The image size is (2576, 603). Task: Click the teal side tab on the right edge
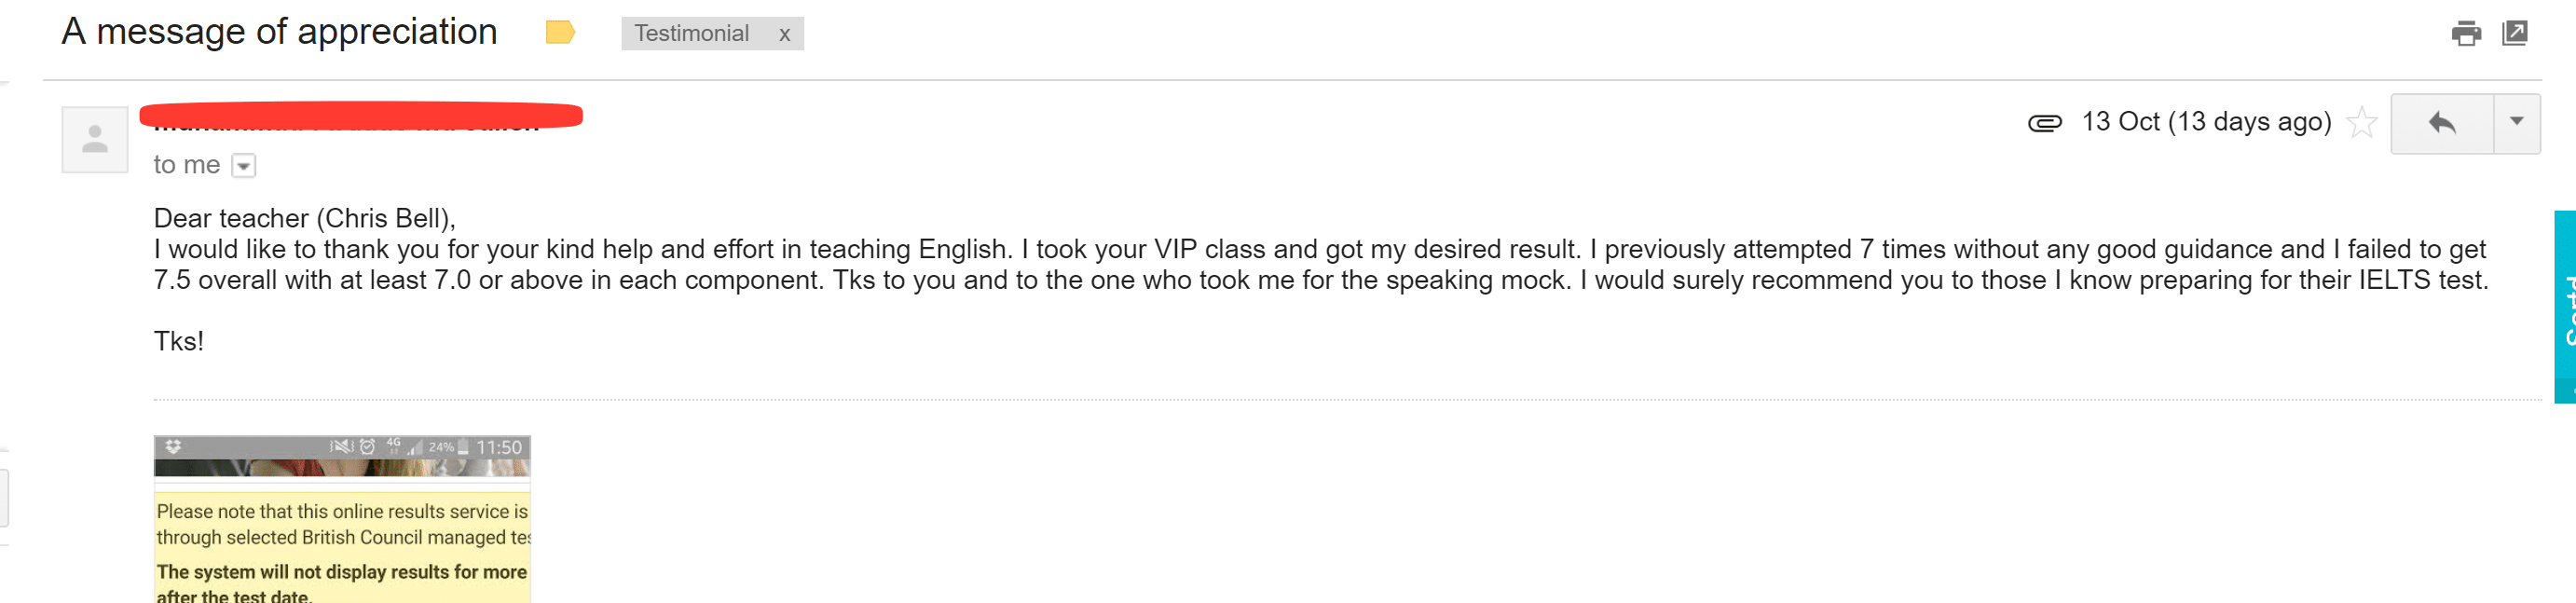point(2564,306)
